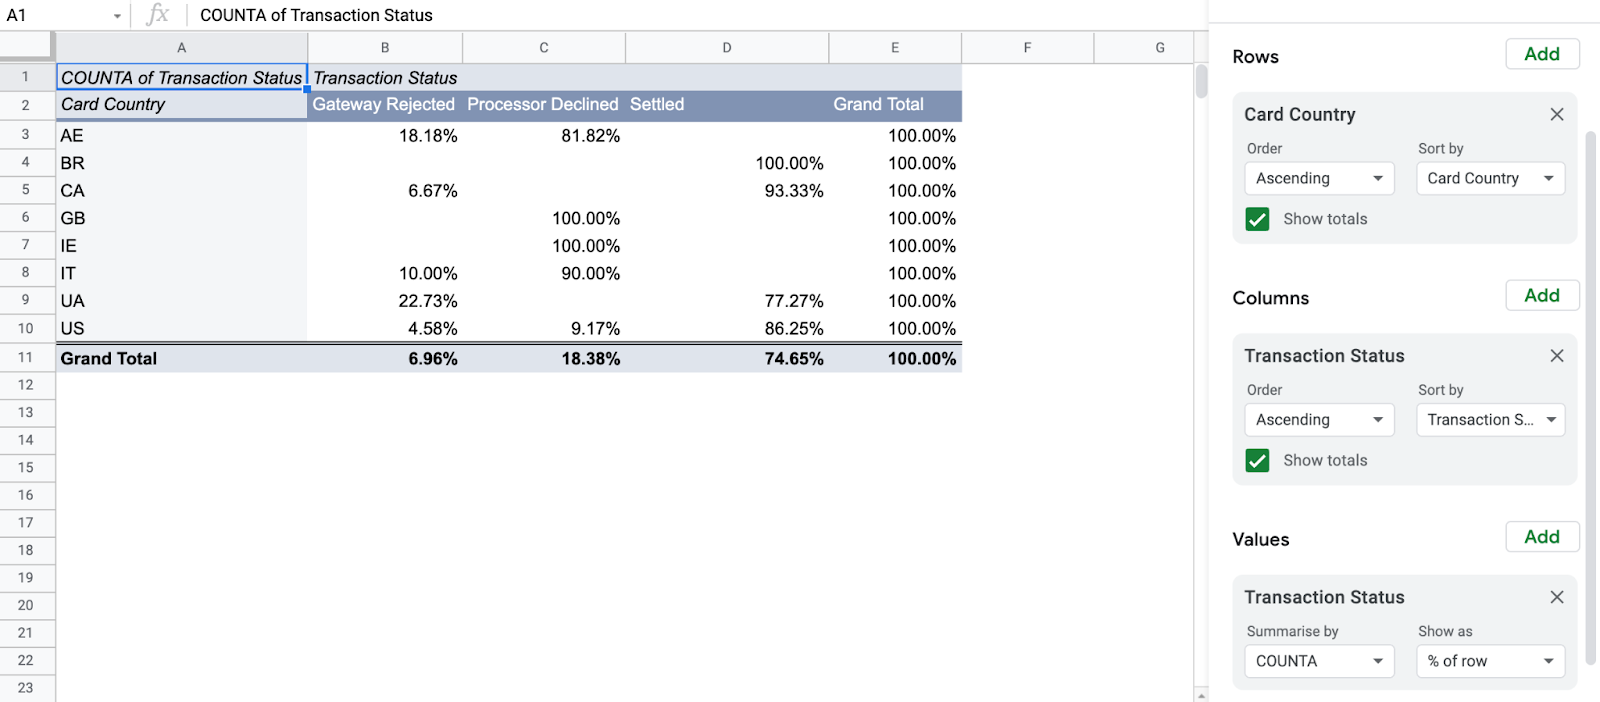Add a field to Columns
The image size is (1600, 702).
point(1542,295)
